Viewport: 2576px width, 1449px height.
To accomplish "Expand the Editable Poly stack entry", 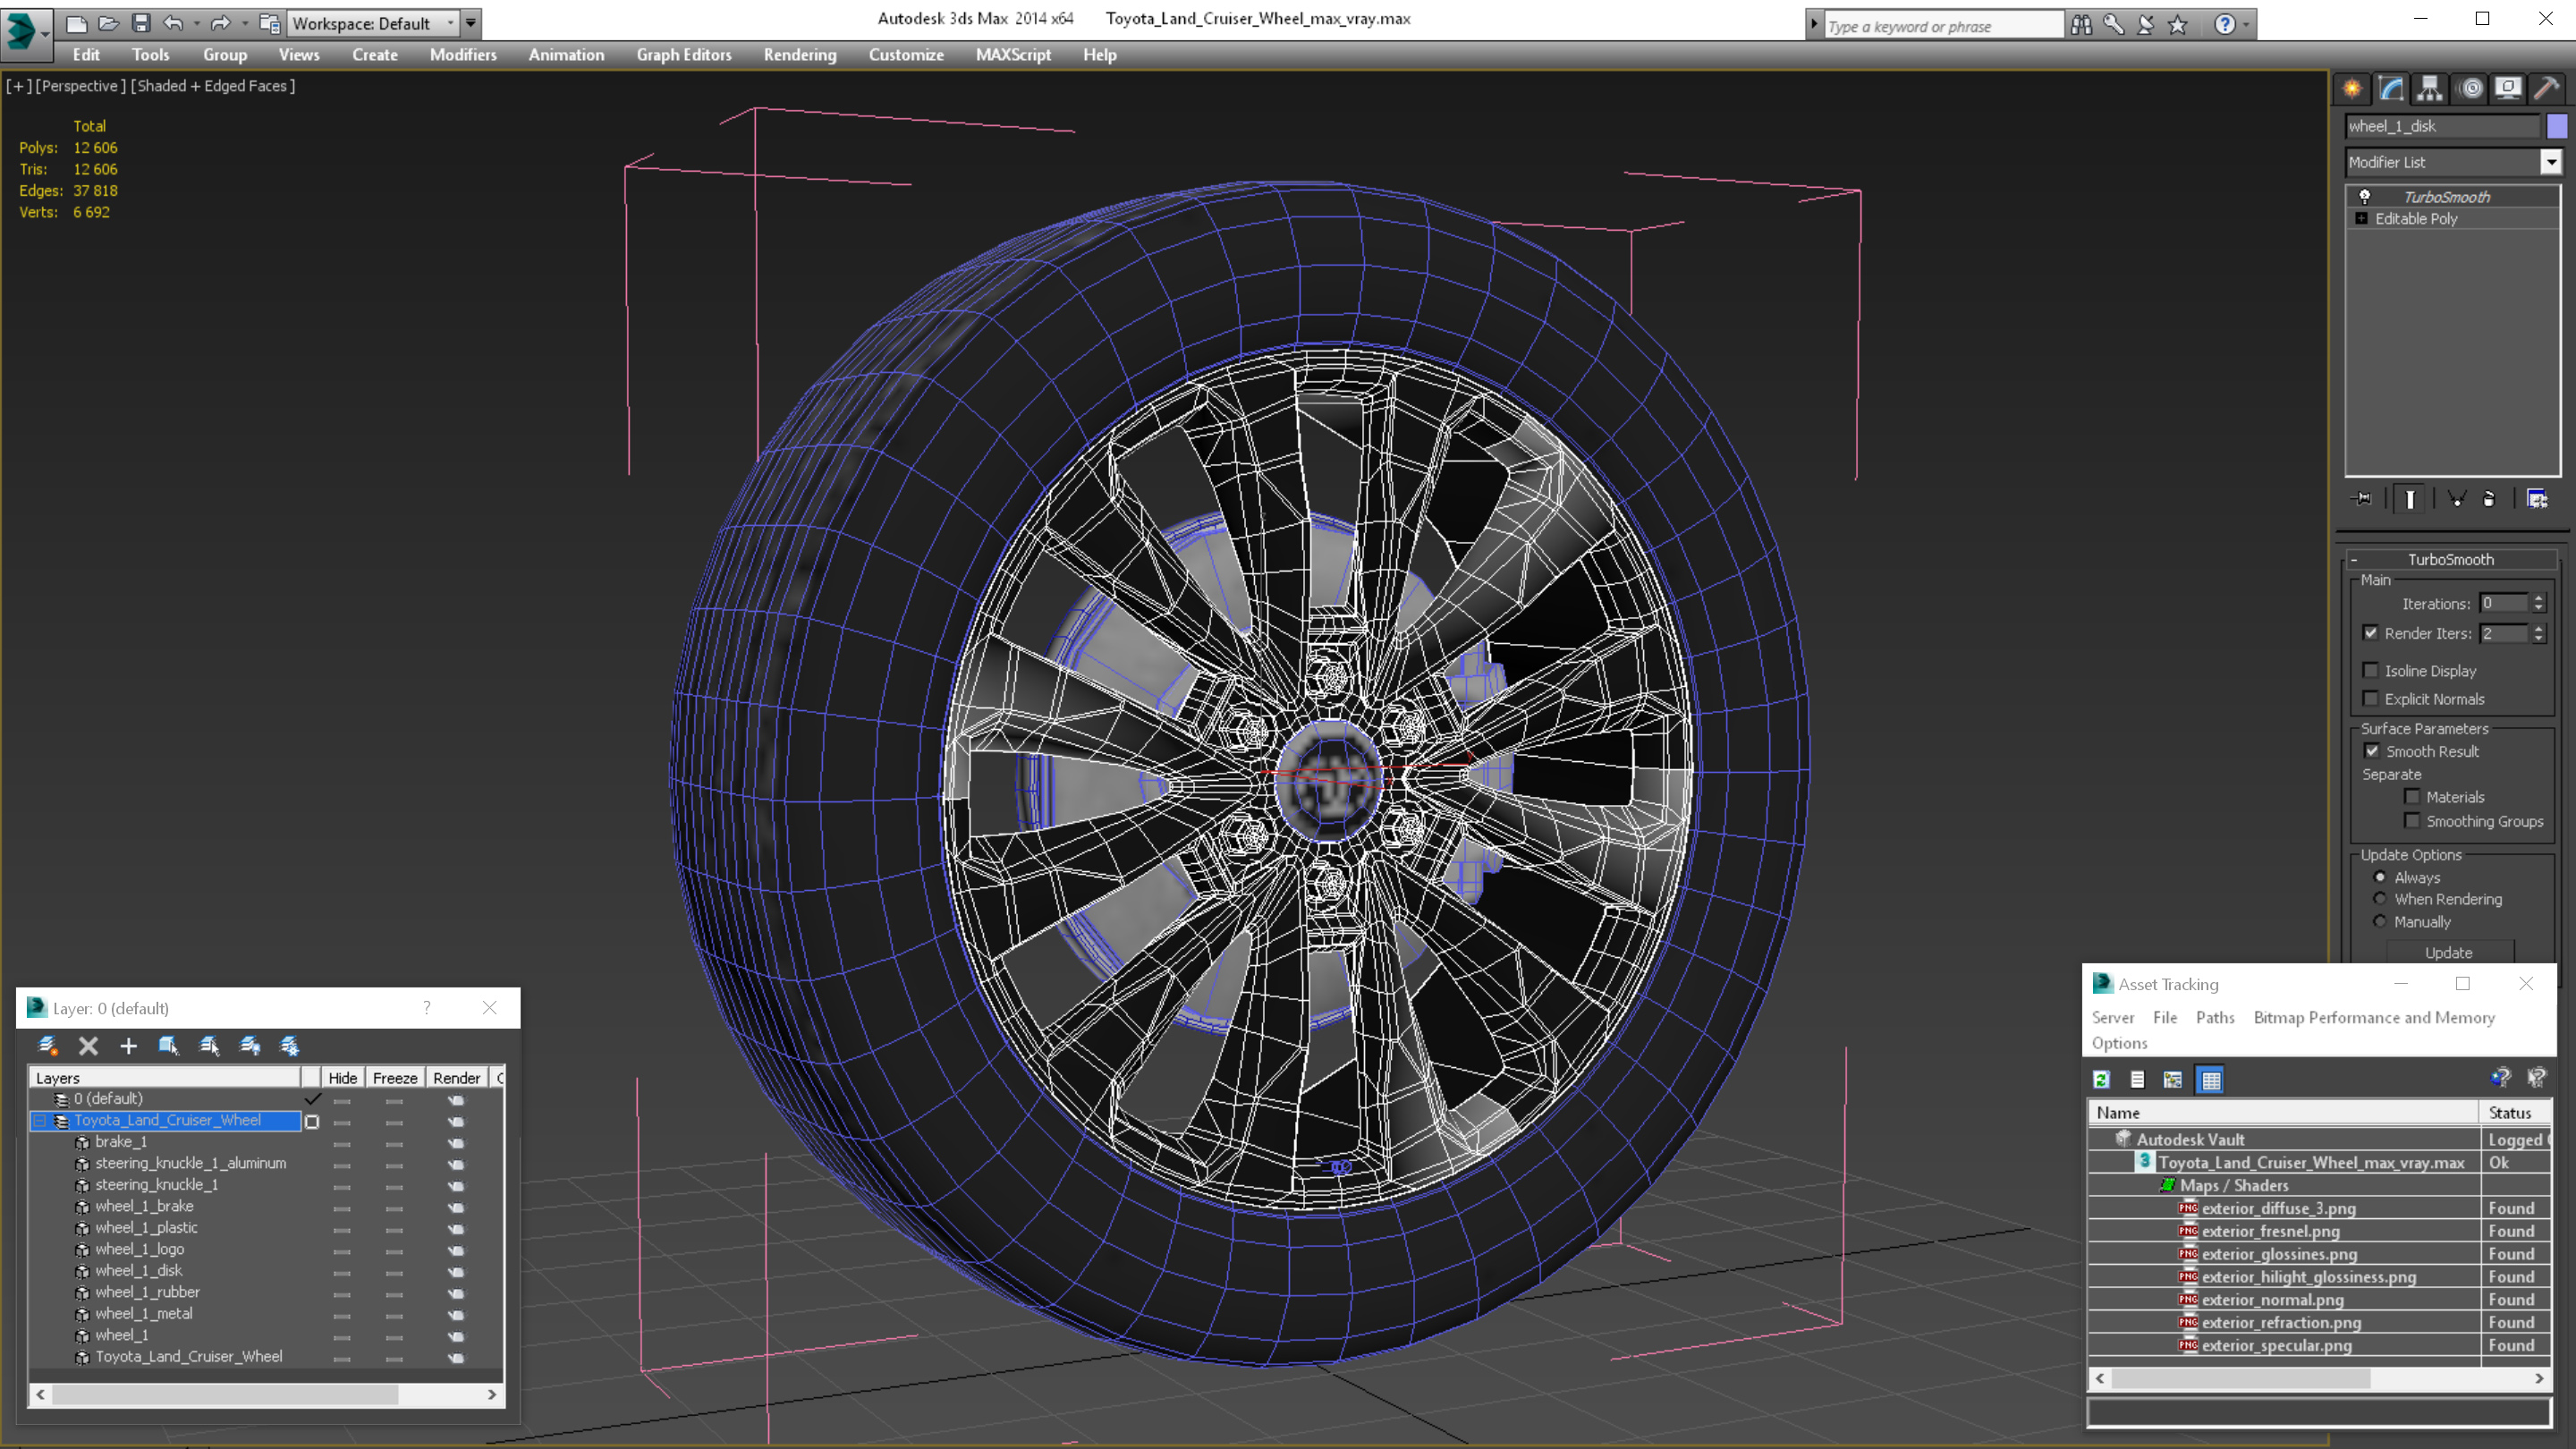I will [x=2362, y=219].
